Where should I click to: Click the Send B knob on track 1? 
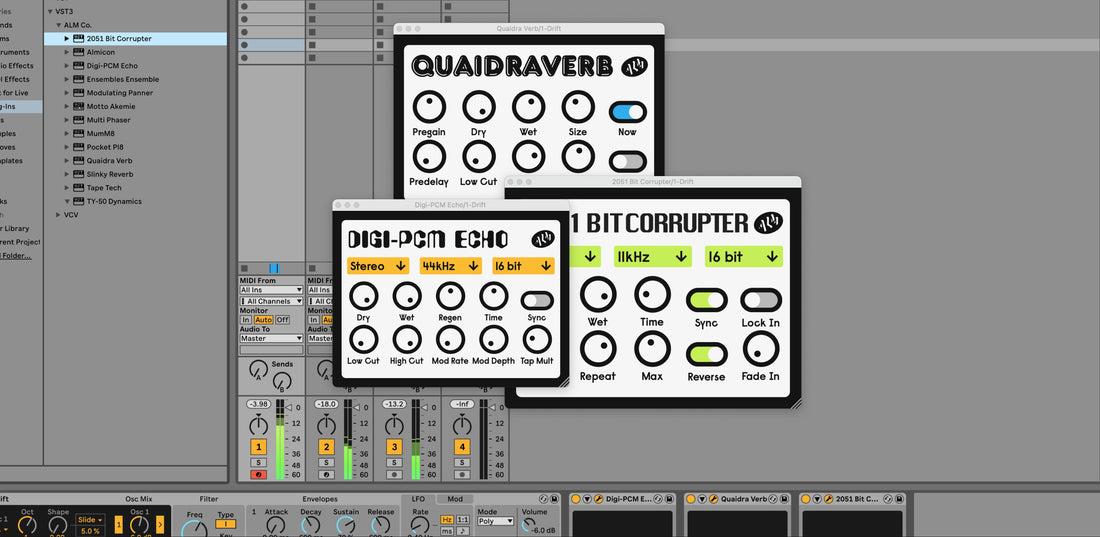282,381
